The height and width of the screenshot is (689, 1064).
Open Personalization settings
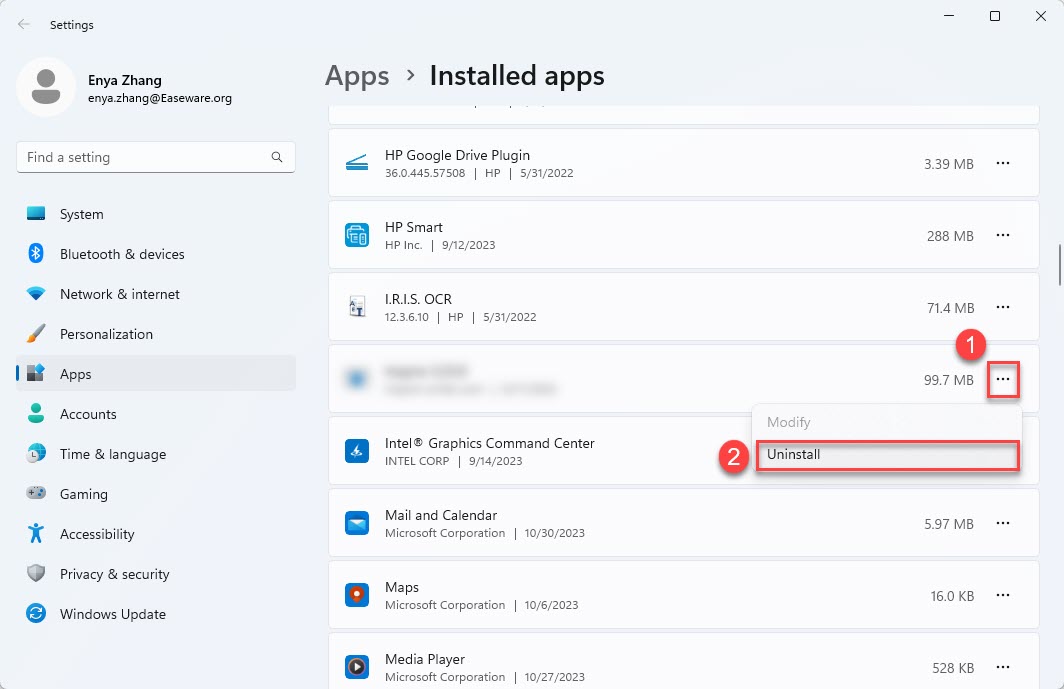(x=155, y=334)
